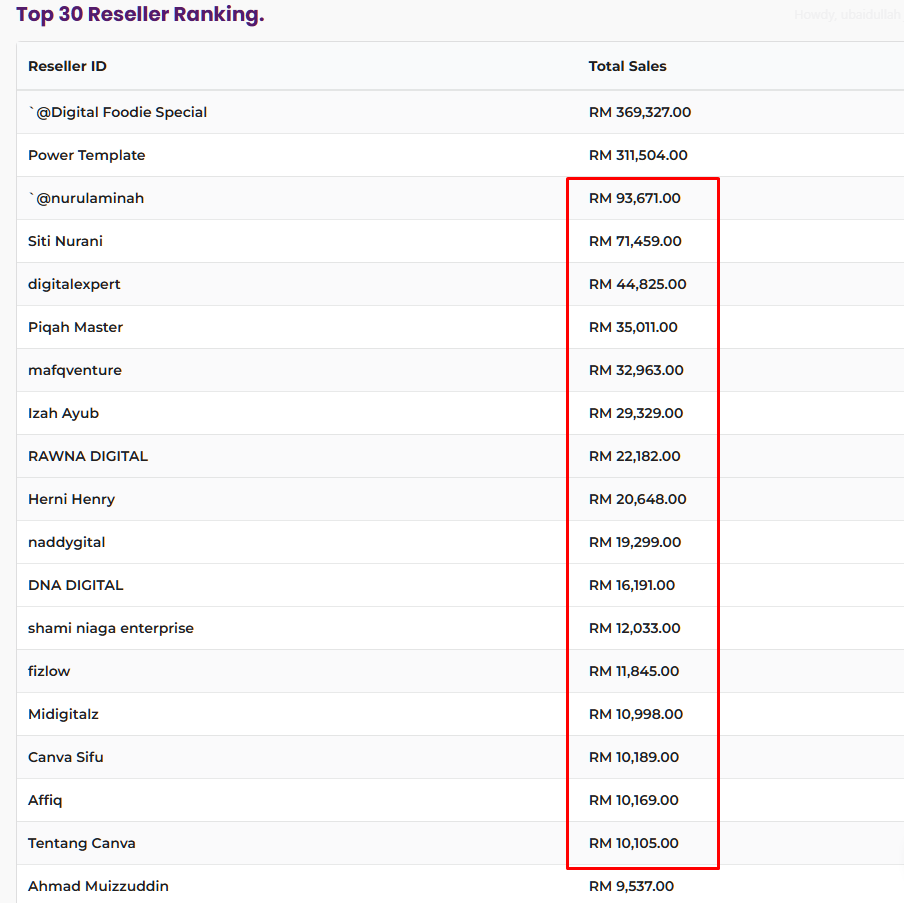Open the Howdy ubaidullah account link
The image size is (904, 903).
[848, 15]
